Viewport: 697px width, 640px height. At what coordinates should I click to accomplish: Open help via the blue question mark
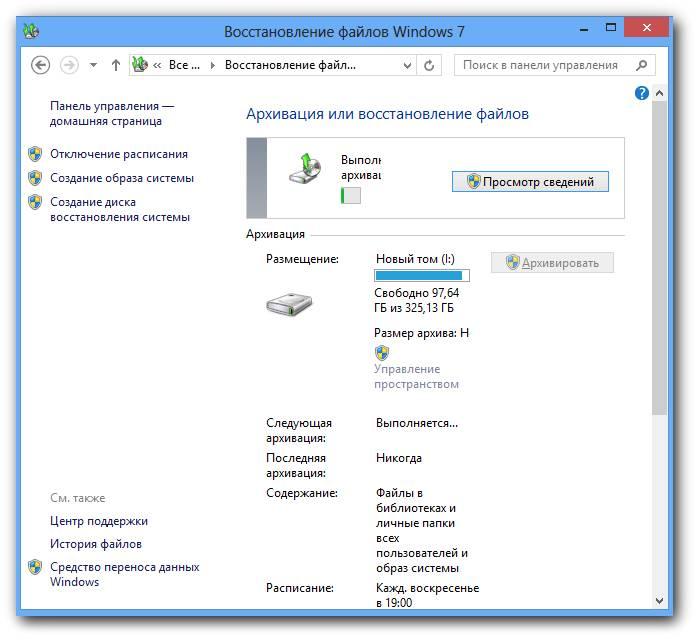[x=641, y=93]
